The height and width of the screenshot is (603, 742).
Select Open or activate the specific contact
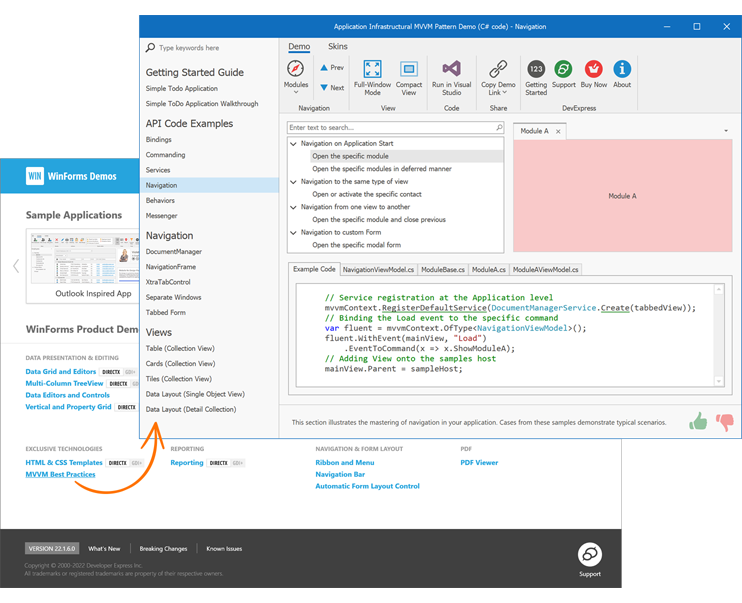[x=366, y=195]
